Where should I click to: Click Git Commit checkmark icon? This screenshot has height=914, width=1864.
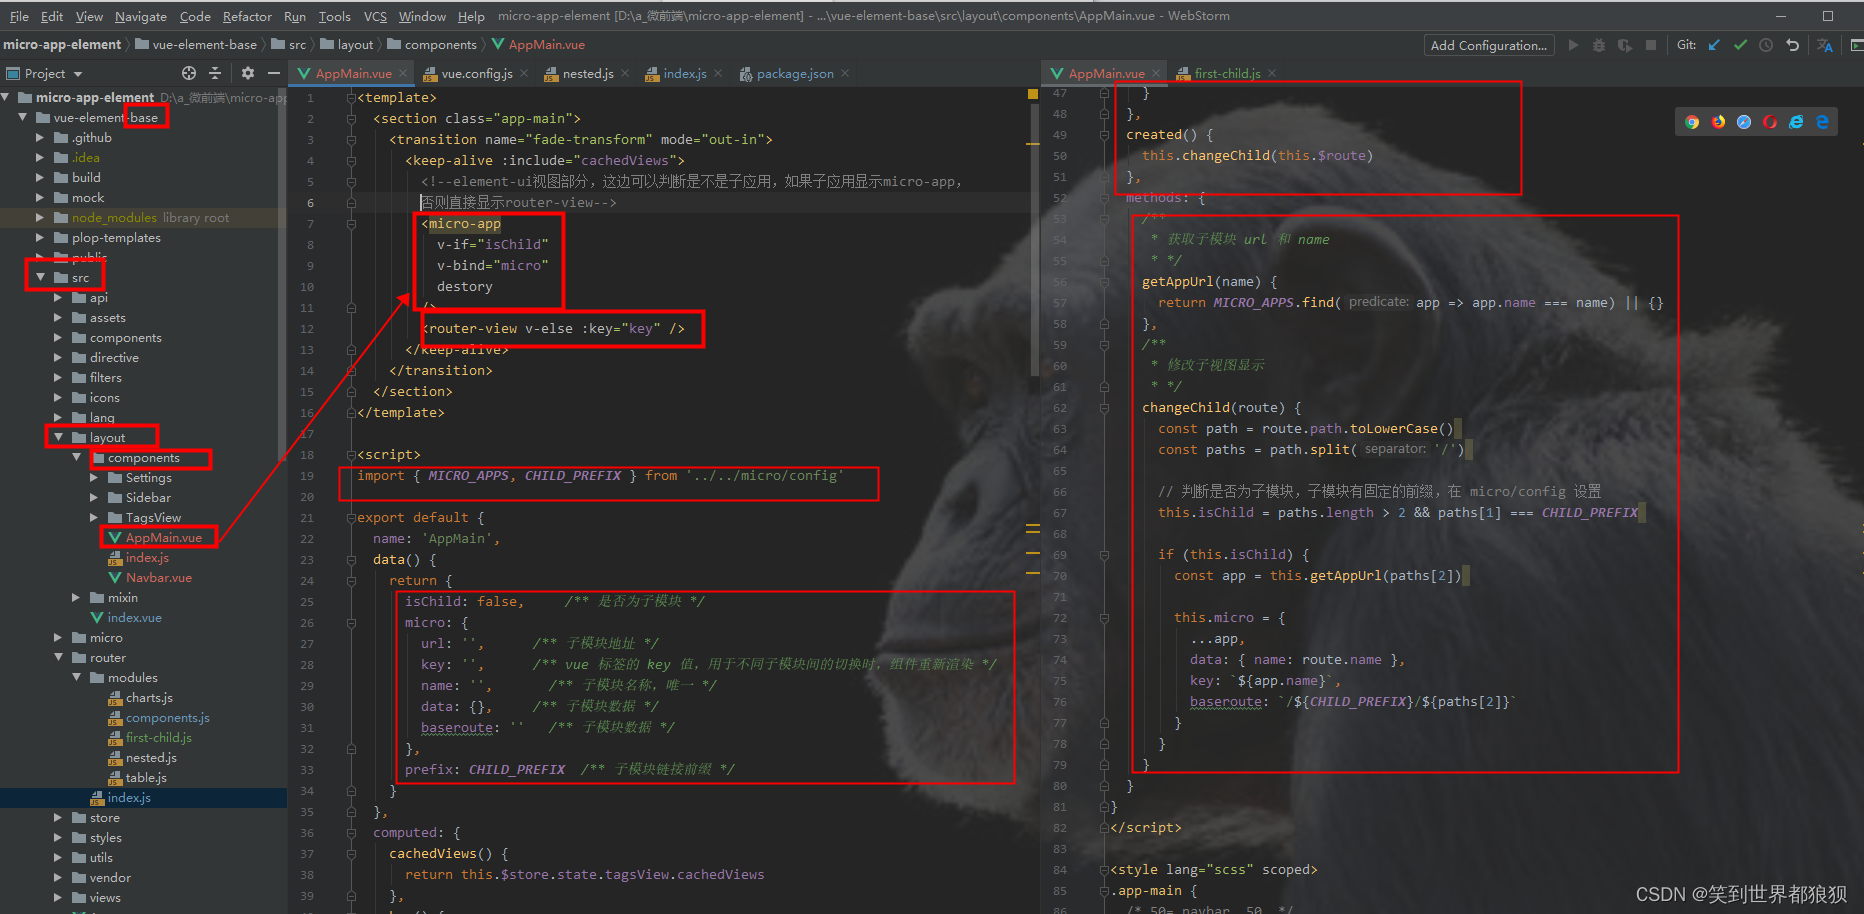pos(1740,45)
